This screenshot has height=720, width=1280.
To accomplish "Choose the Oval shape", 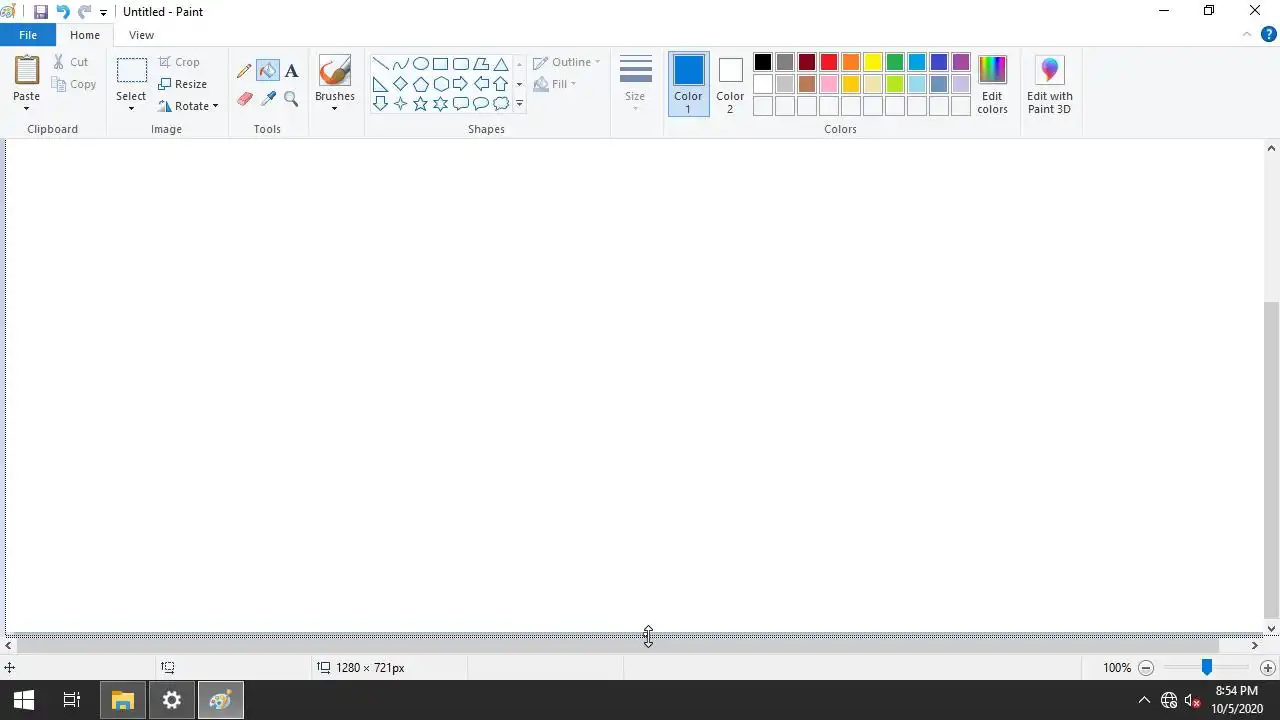I will pos(420,64).
